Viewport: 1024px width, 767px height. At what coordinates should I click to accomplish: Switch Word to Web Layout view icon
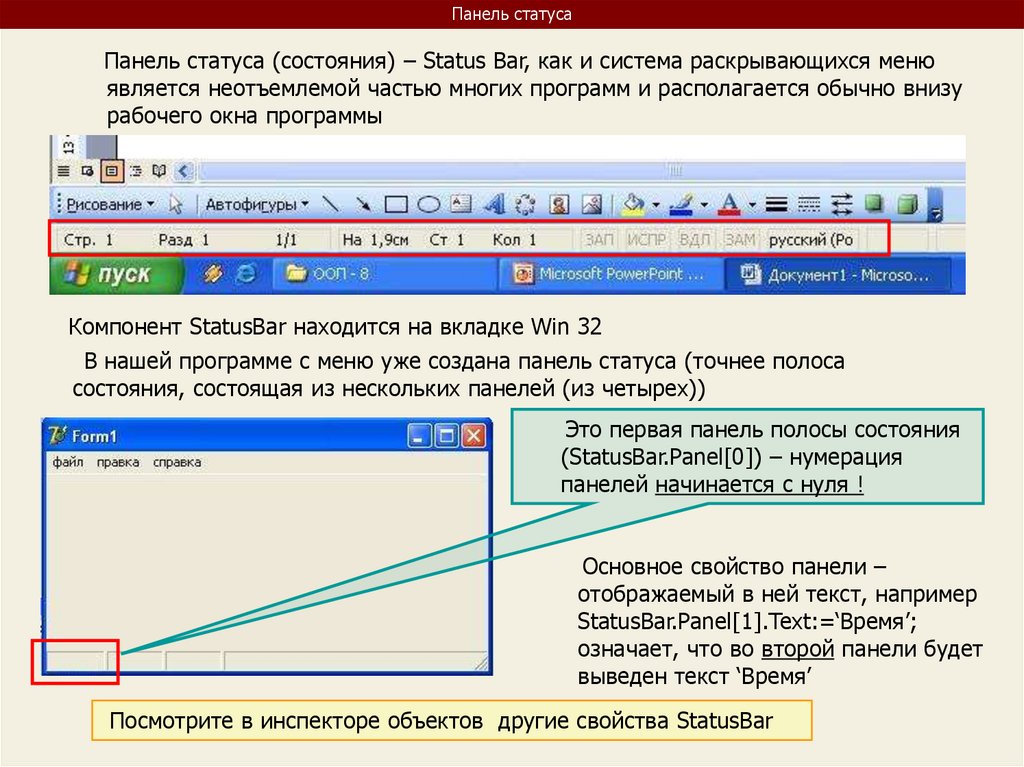pyautogui.click(x=87, y=171)
